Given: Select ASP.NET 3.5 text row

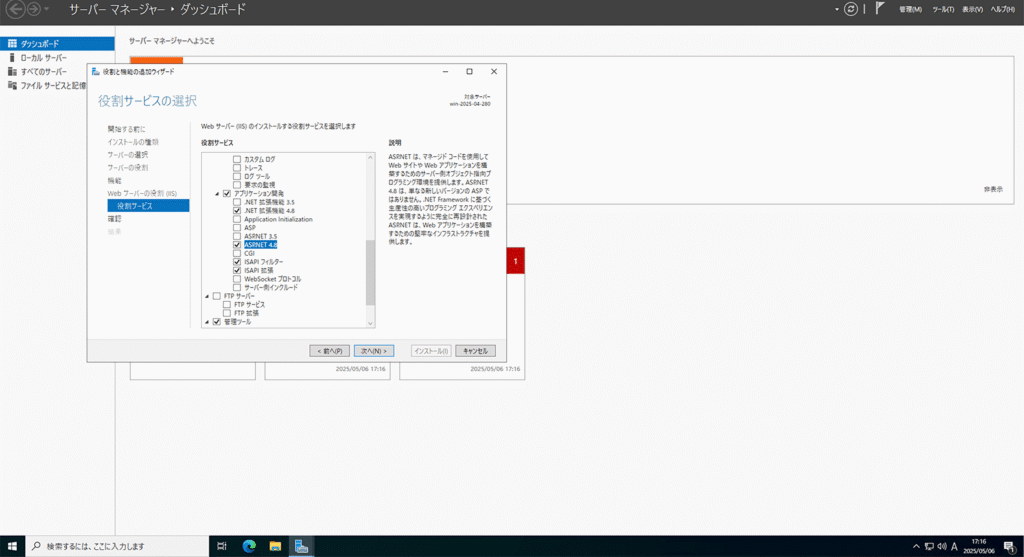Looking at the screenshot, I should (261, 236).
